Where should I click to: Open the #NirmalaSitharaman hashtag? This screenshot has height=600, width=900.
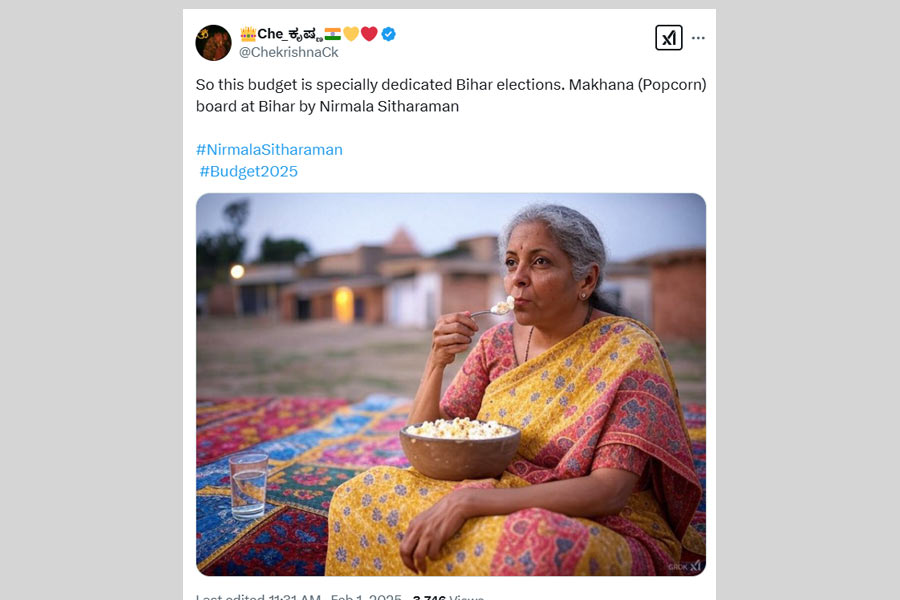click(269, 149)
